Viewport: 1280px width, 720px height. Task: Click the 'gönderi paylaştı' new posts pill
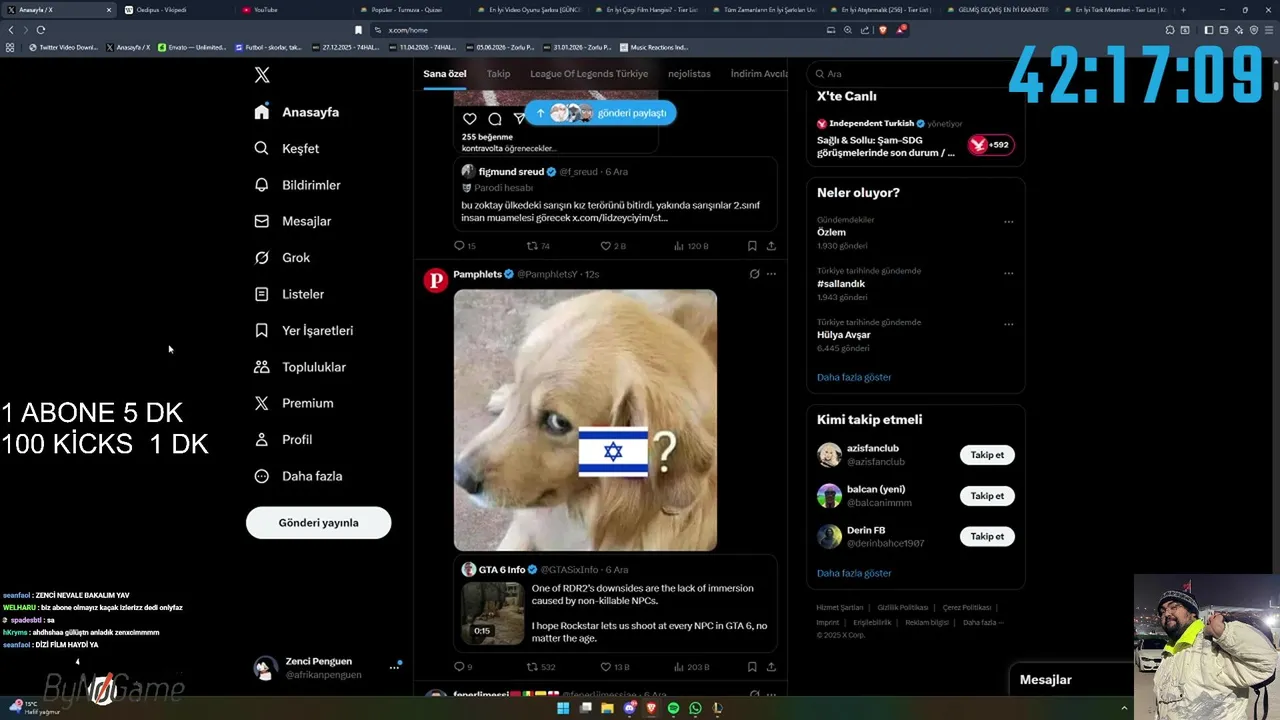[600, 113]
